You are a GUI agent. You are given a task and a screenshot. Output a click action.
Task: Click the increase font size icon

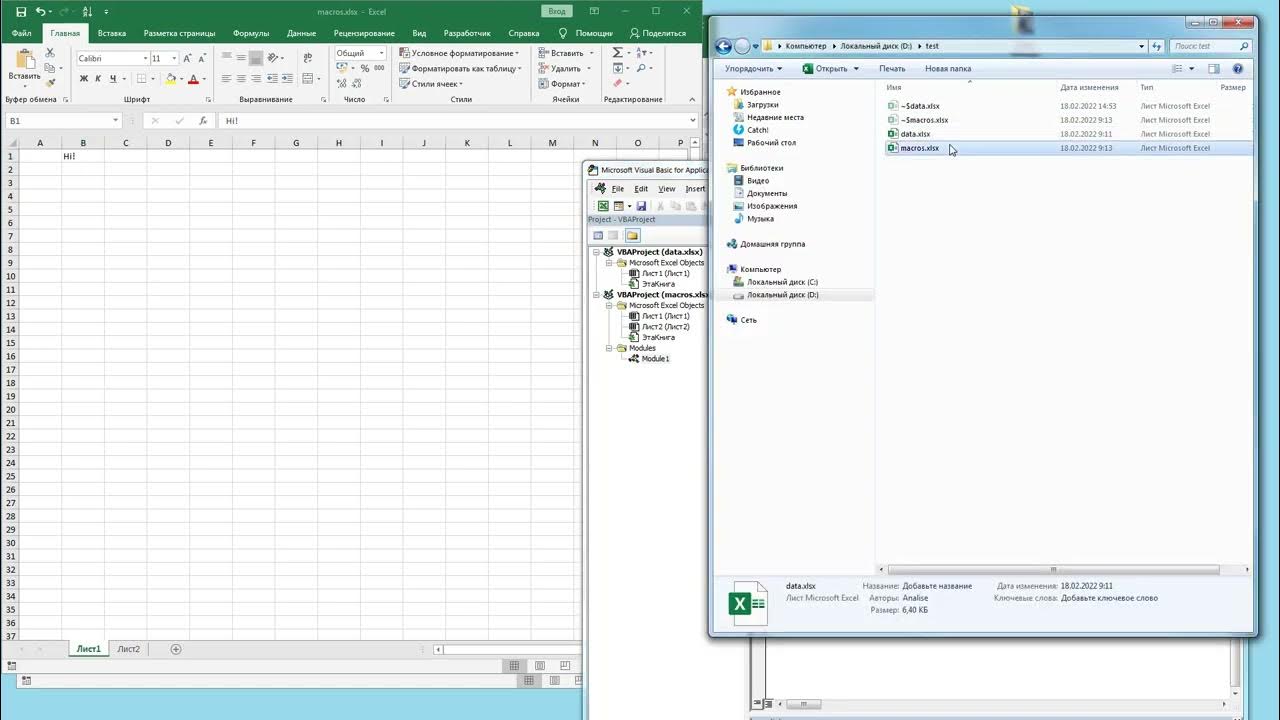[x=187, y=58]
